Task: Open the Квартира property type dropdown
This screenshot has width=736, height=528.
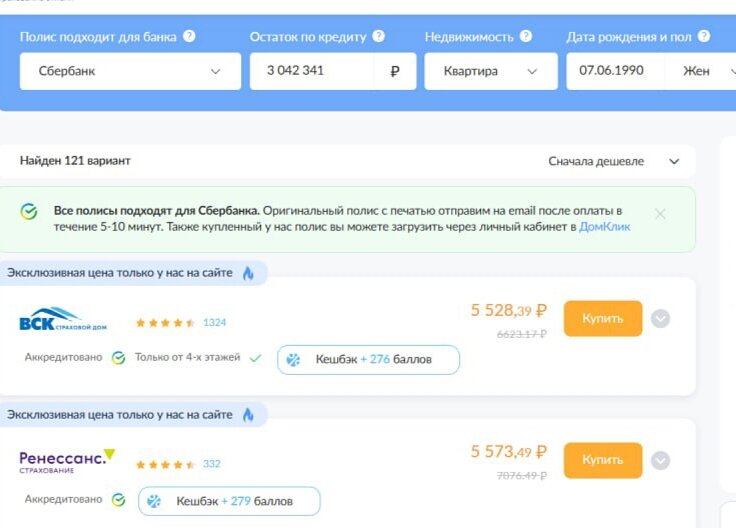Action: pyautogui.click(x=490, y=71)
